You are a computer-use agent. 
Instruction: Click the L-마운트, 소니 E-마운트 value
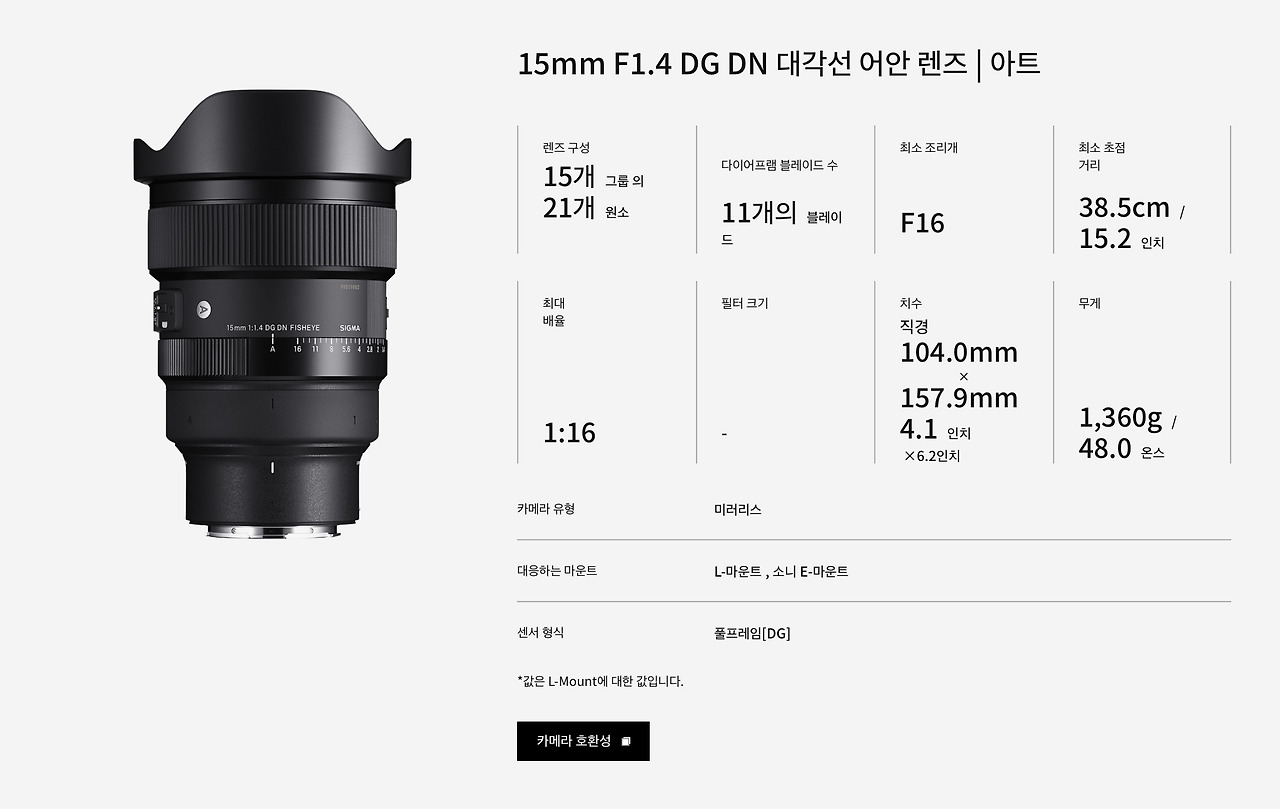point(781,572)
